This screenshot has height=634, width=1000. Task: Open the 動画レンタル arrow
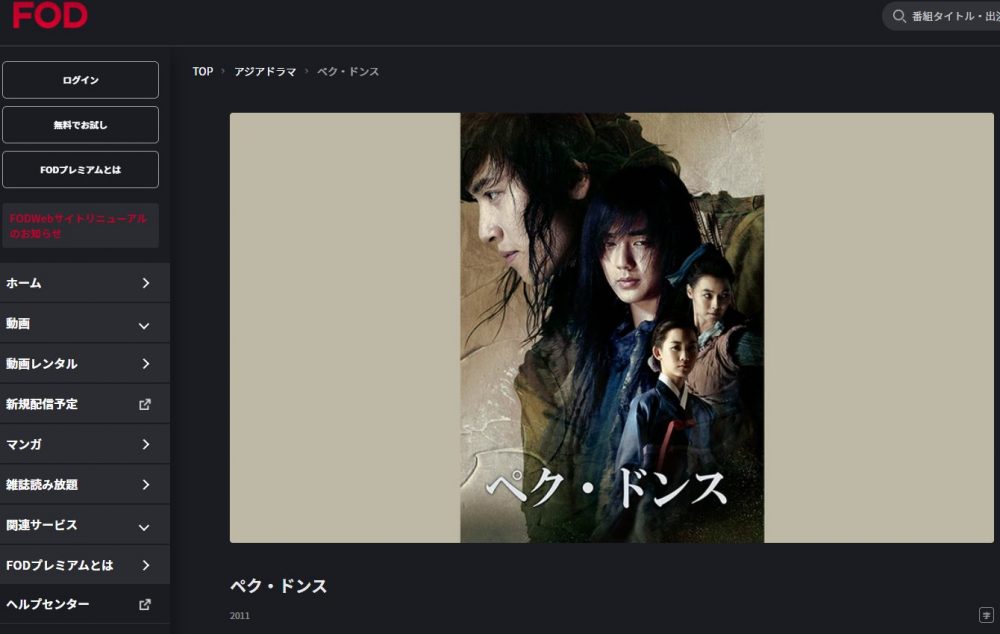click(x=145, y=364)
